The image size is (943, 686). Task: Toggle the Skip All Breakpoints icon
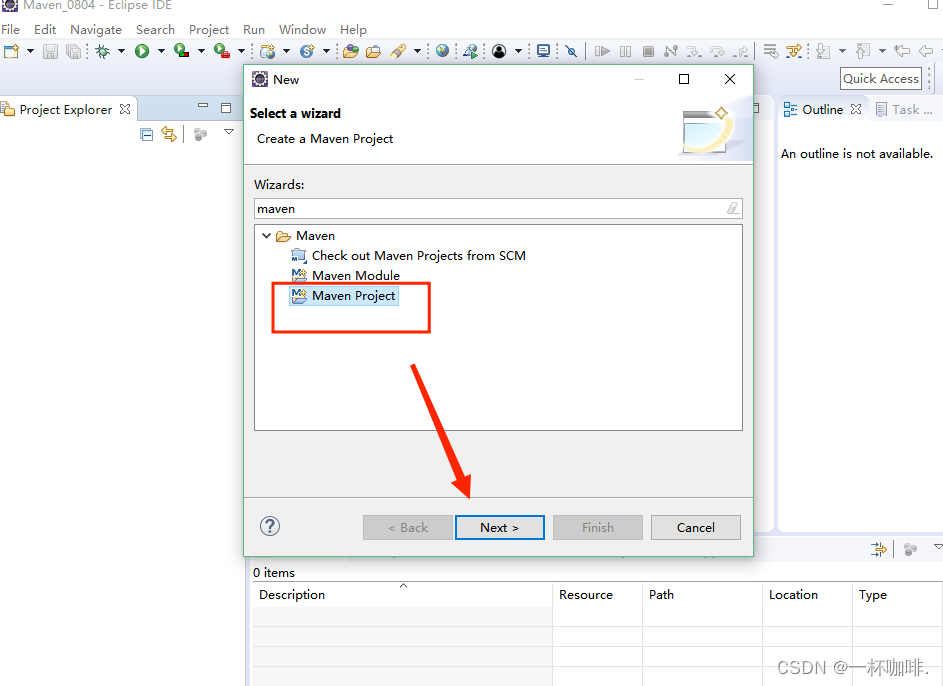pyautogui.click(x=571, y=51)
